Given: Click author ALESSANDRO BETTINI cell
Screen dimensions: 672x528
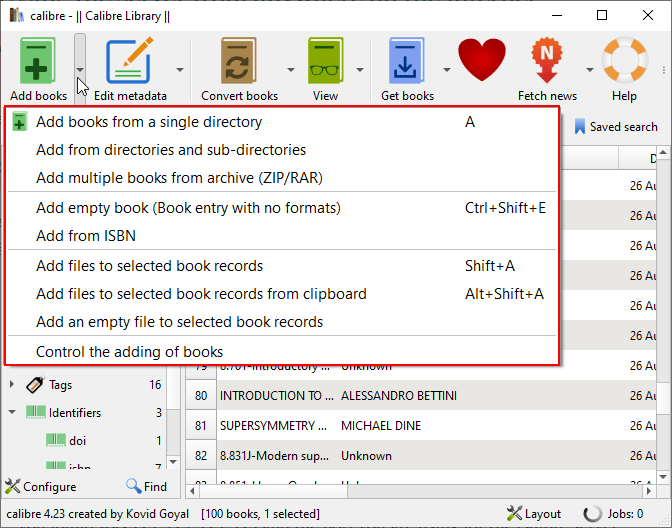Looking at the screenshot, I should (x=399, y=395).
